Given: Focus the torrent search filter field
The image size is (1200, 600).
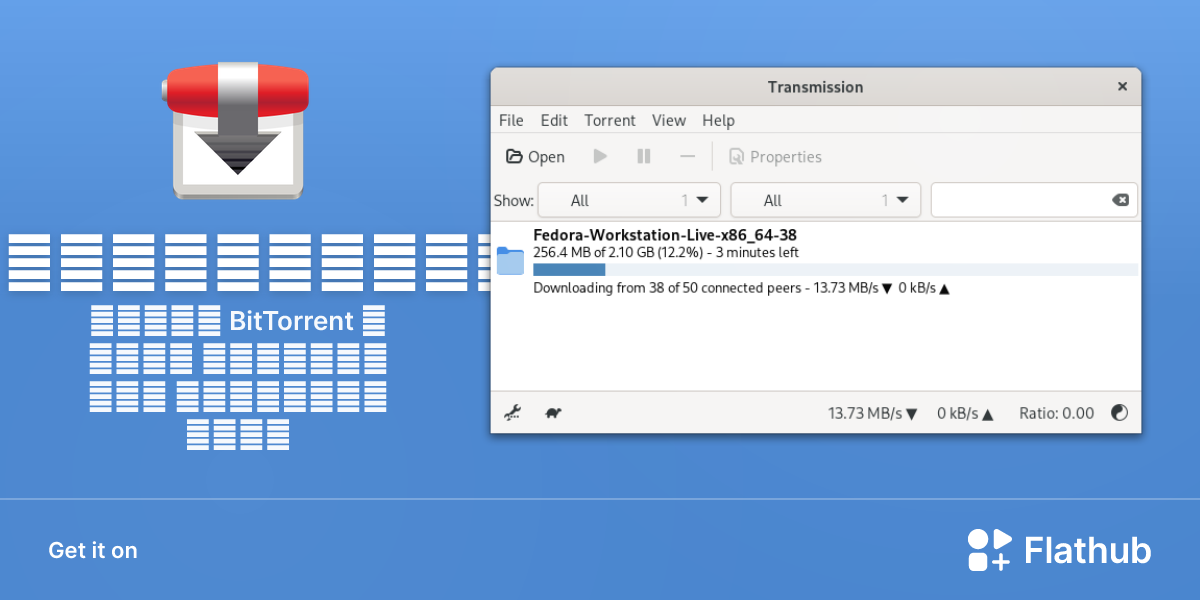Looking at the screenshot, I should (1034, 200).
